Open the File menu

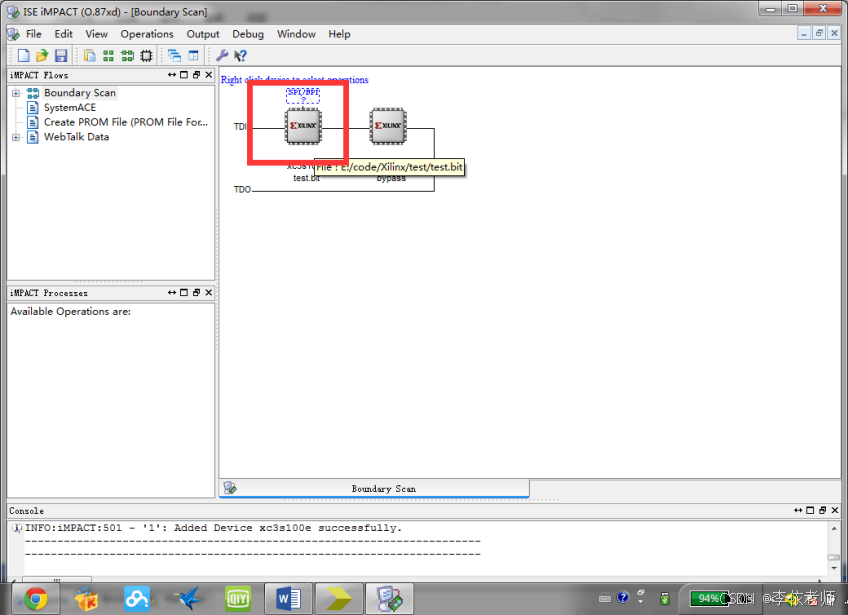[34, 34]
